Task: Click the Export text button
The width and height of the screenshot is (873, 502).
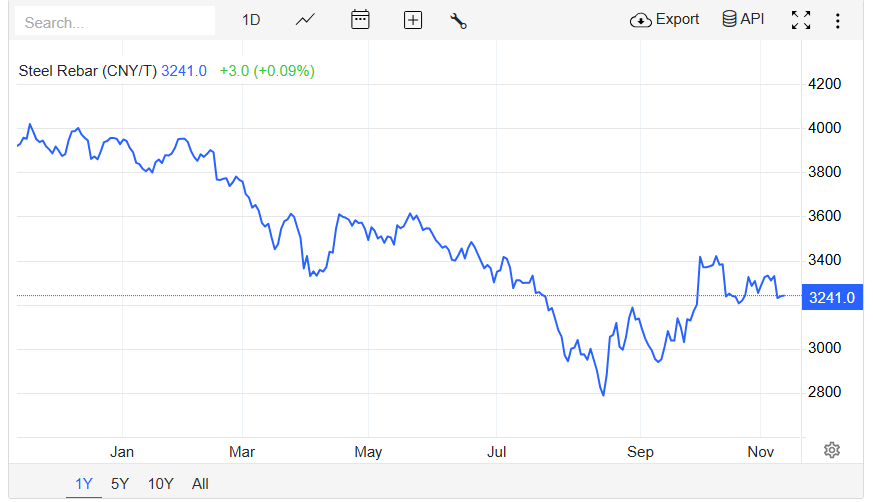Action: point(677,20)
